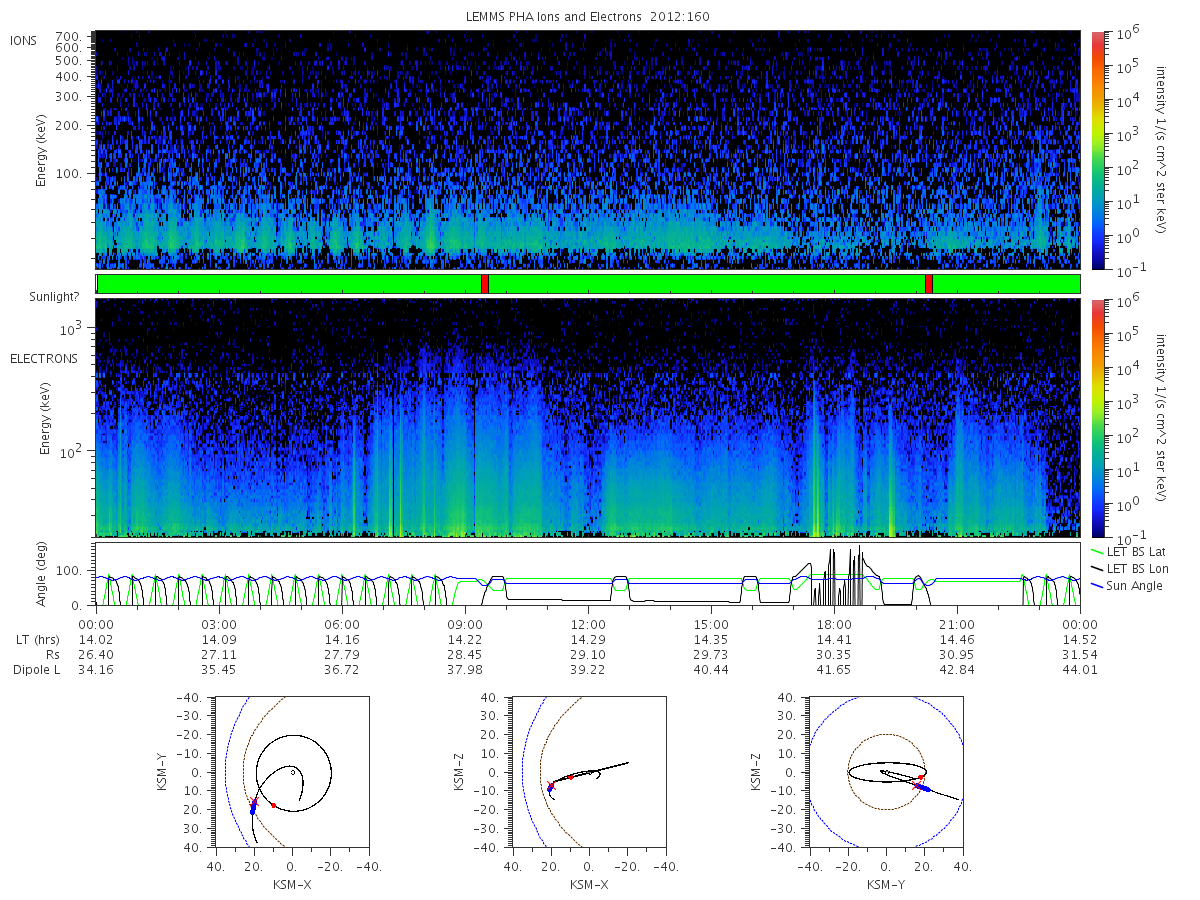Click the 18:00 time axis label
1200x900 pixels.
click(x=834, y=622)
